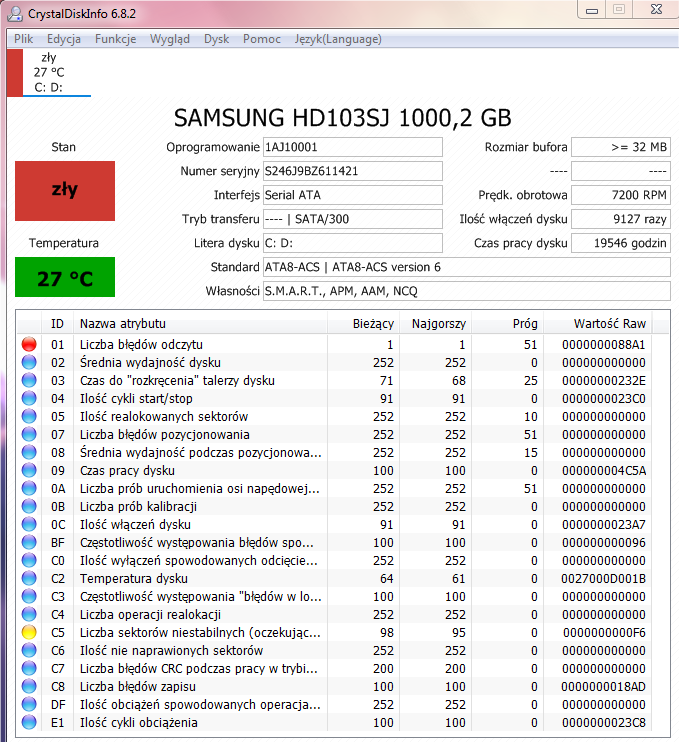Click the blue status icon for attribute 07
Screen dimensions: 679x742
coord(29,434)
